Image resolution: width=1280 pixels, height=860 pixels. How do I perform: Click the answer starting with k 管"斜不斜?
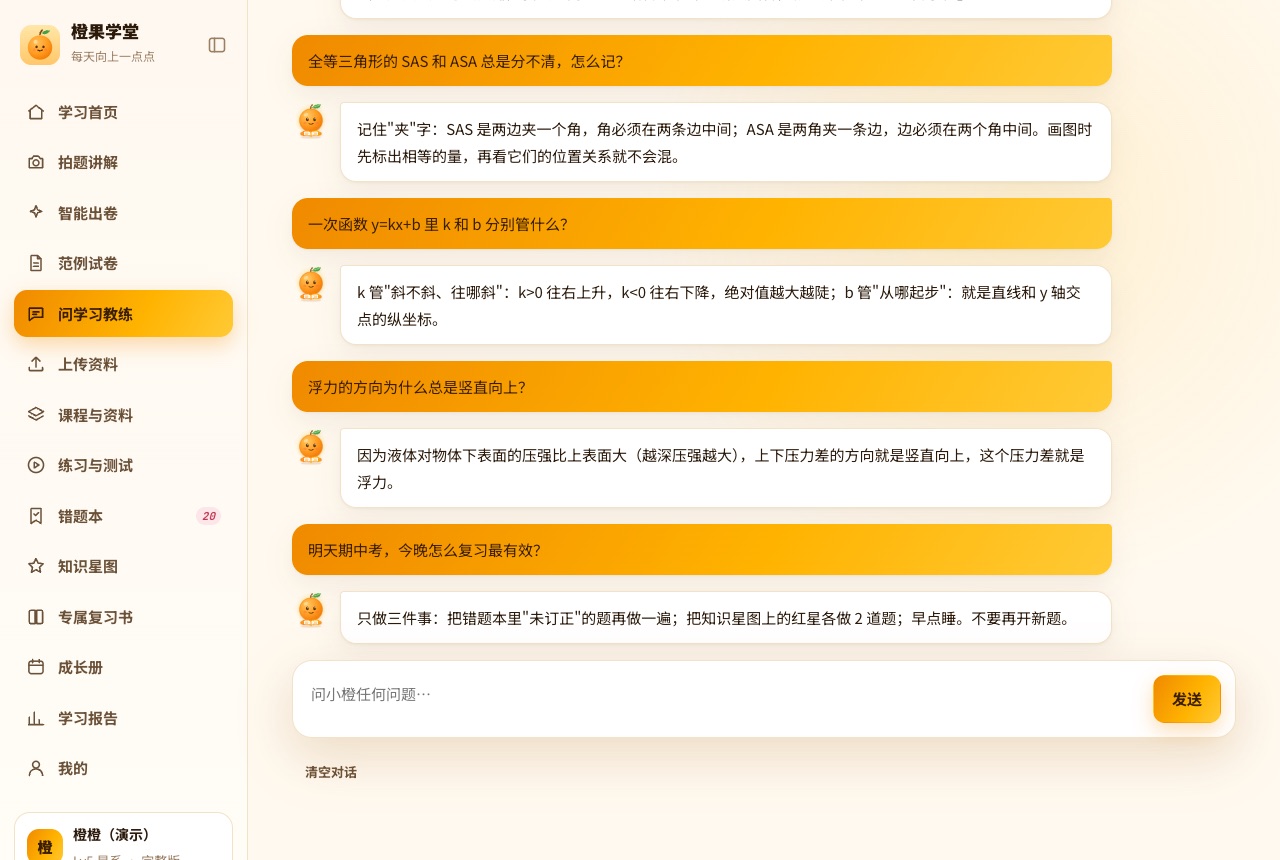tap(726, 305)
